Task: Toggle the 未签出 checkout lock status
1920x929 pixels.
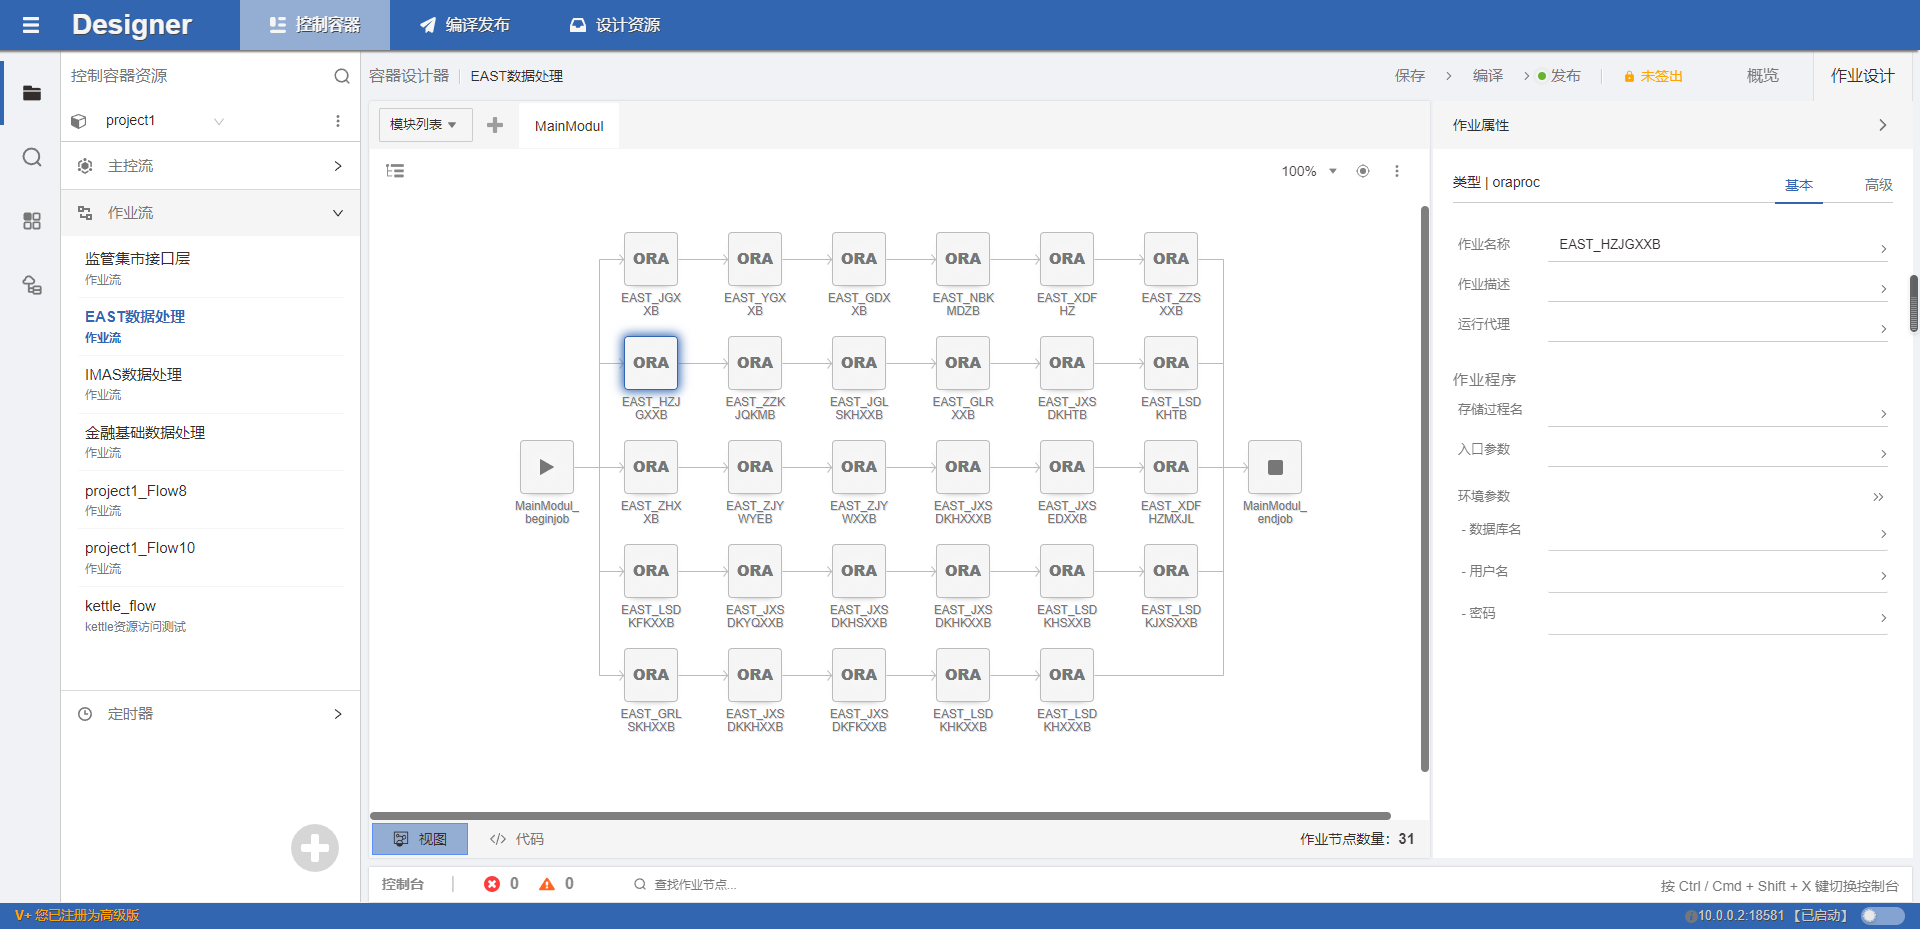Action: (x=1654, y=76)
